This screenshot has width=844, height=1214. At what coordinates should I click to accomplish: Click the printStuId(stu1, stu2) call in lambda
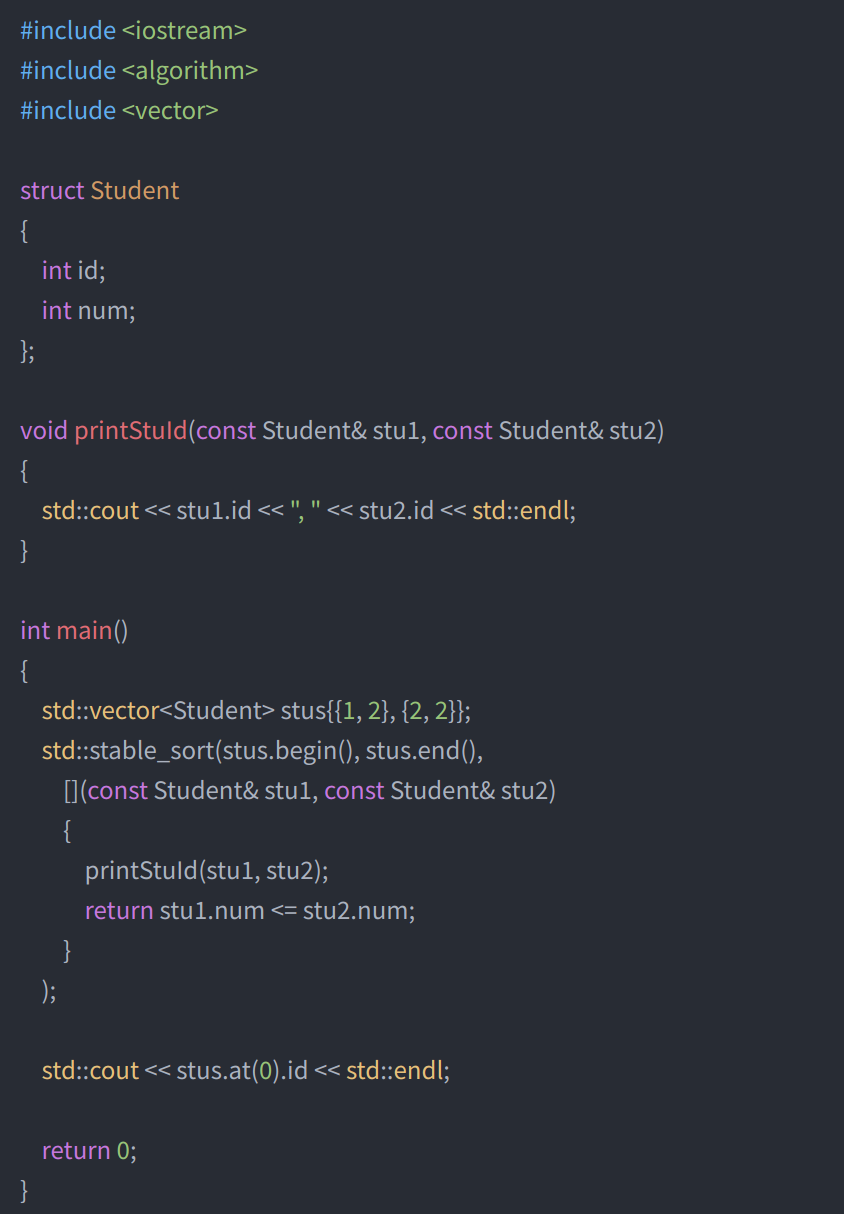206,871
